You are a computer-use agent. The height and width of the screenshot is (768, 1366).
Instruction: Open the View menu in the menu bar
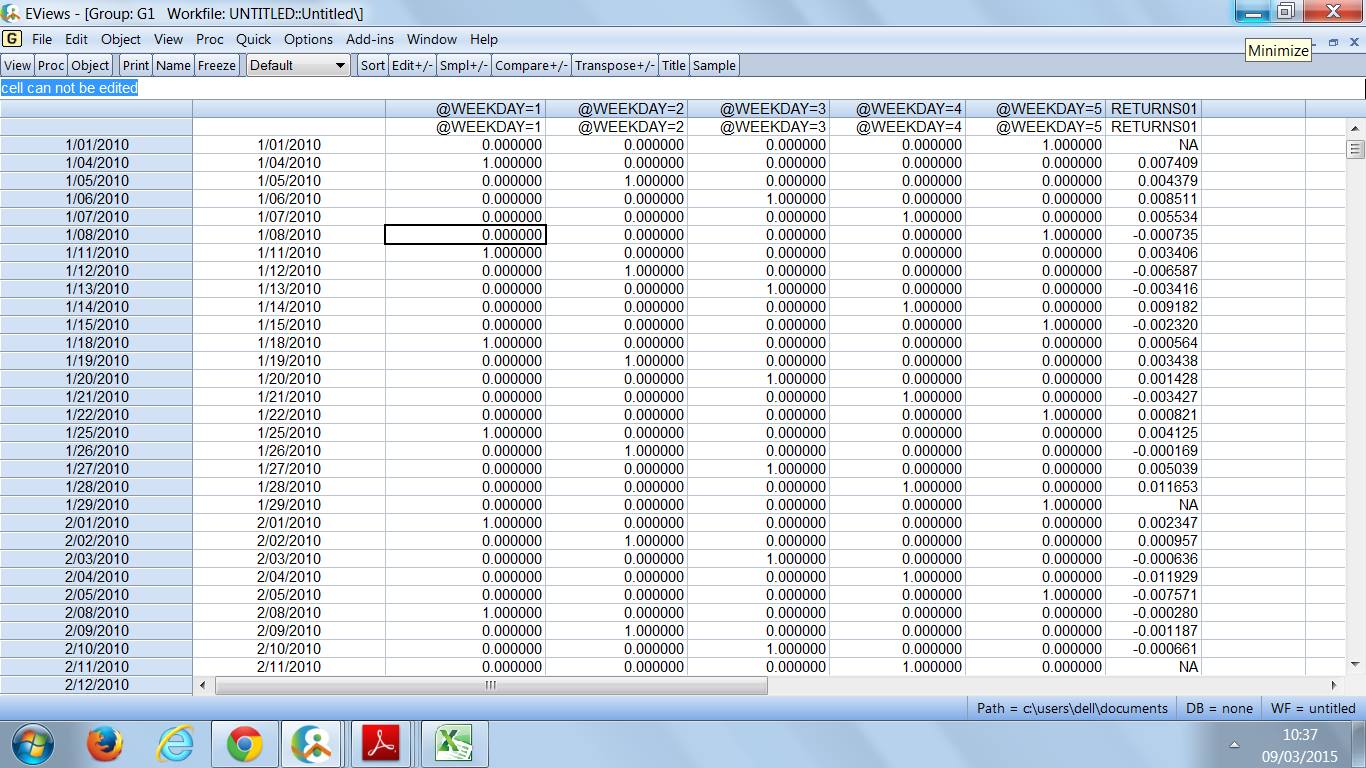[168, 39]
